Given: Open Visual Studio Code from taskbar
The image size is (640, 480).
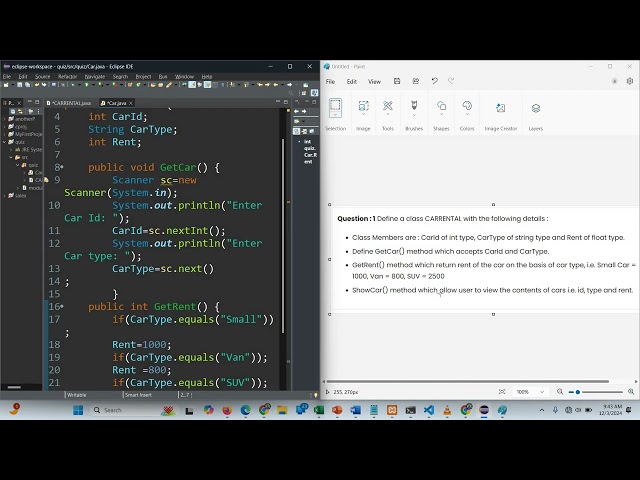Looking at the screenshot, I should point(429,410).
